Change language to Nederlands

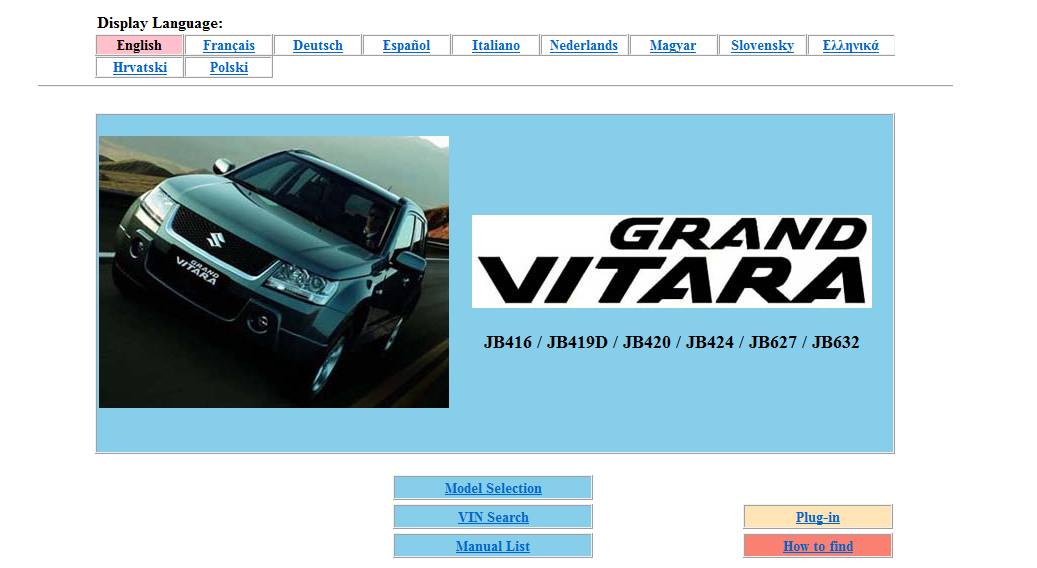pos(583,46)
